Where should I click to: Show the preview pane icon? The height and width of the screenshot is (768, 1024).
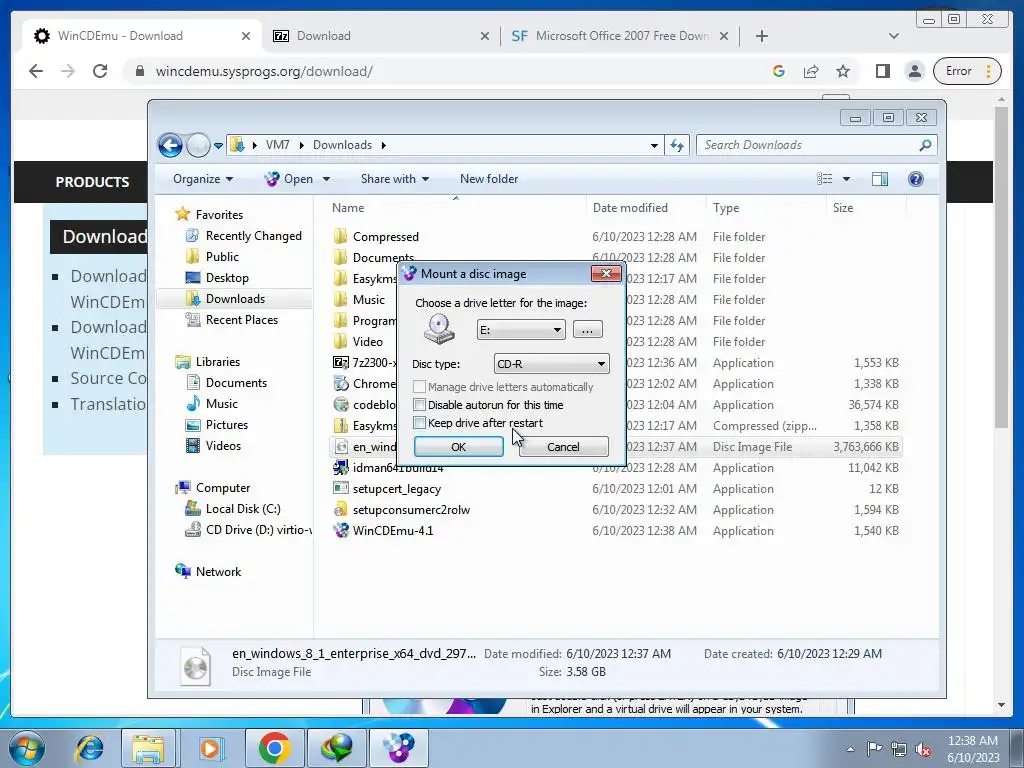click(880, 179)
